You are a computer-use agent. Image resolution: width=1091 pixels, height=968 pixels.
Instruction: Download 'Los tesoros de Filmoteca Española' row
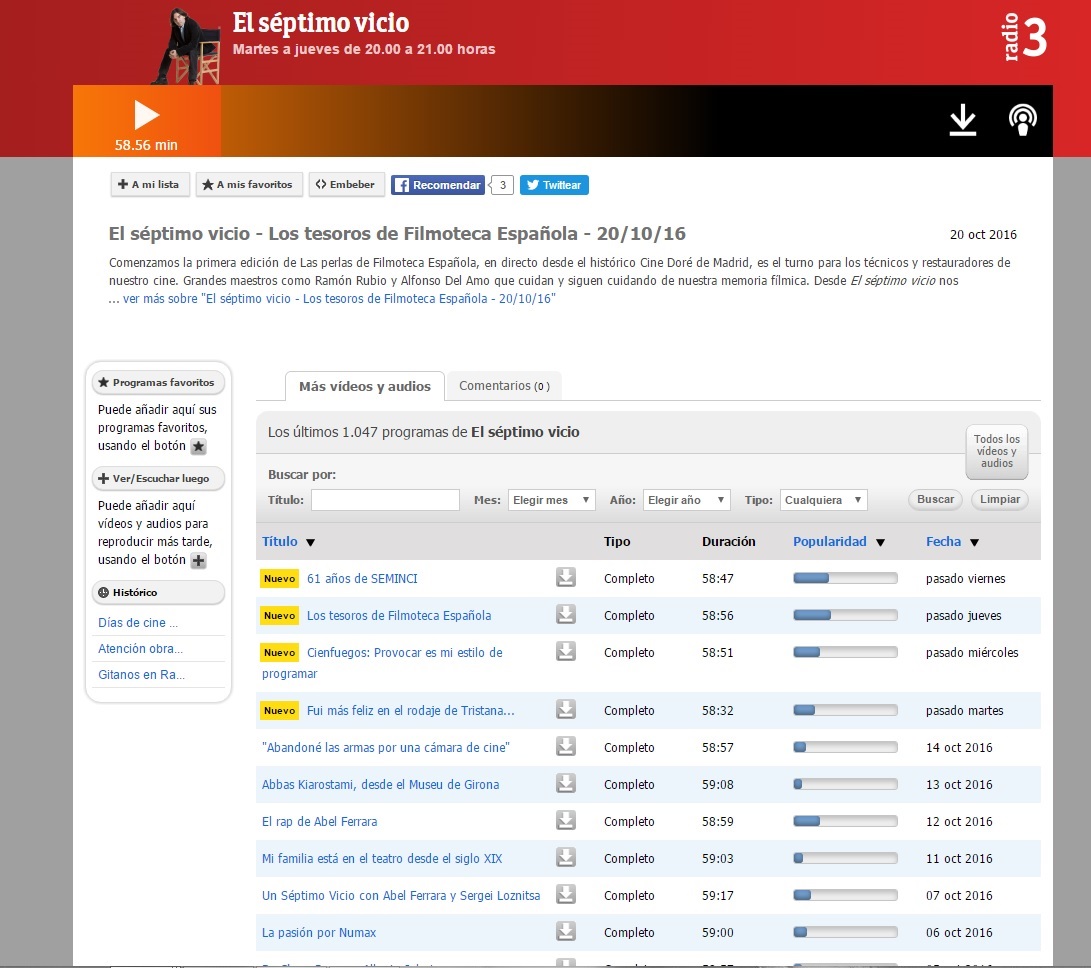(x=566, y=614)
